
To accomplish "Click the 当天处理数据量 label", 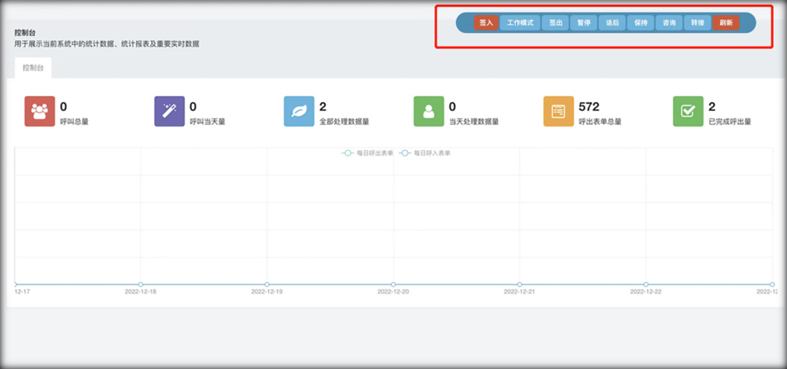I will pos(474,122).
